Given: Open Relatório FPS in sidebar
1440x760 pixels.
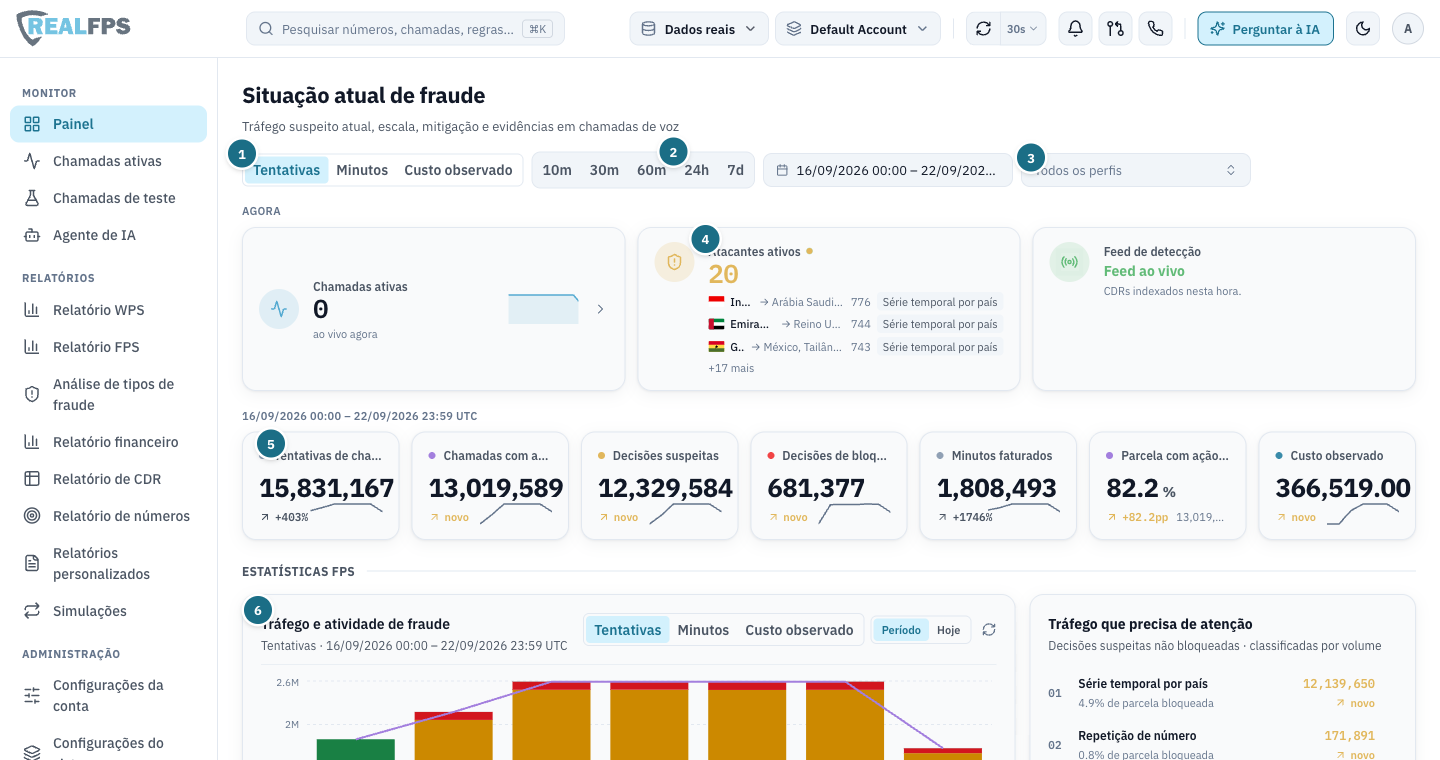Looking at the screenshot, I should coord(108,347).
